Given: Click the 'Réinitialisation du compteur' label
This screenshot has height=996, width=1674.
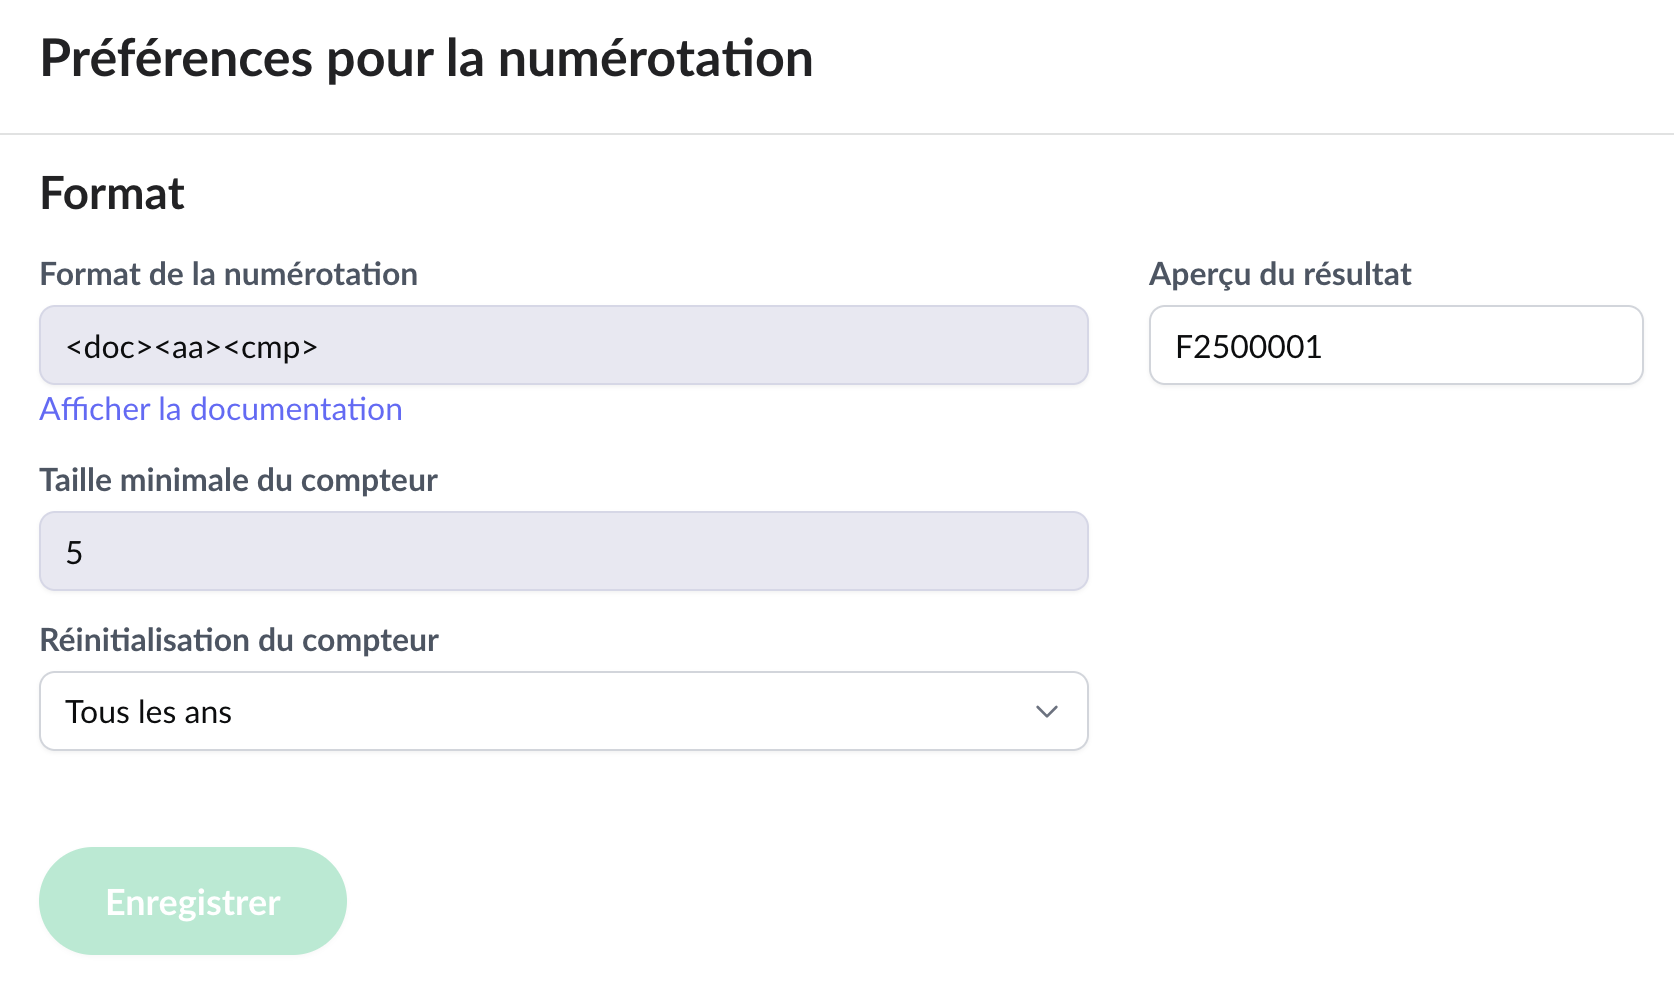Looking at the screenshot, I should pyautogui.click(x=239, y=640).
